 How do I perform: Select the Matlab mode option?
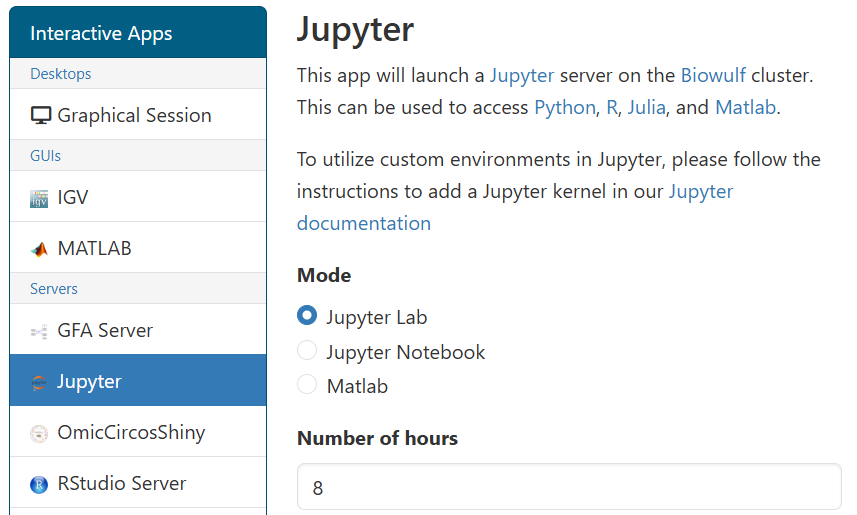coord(308,385)
